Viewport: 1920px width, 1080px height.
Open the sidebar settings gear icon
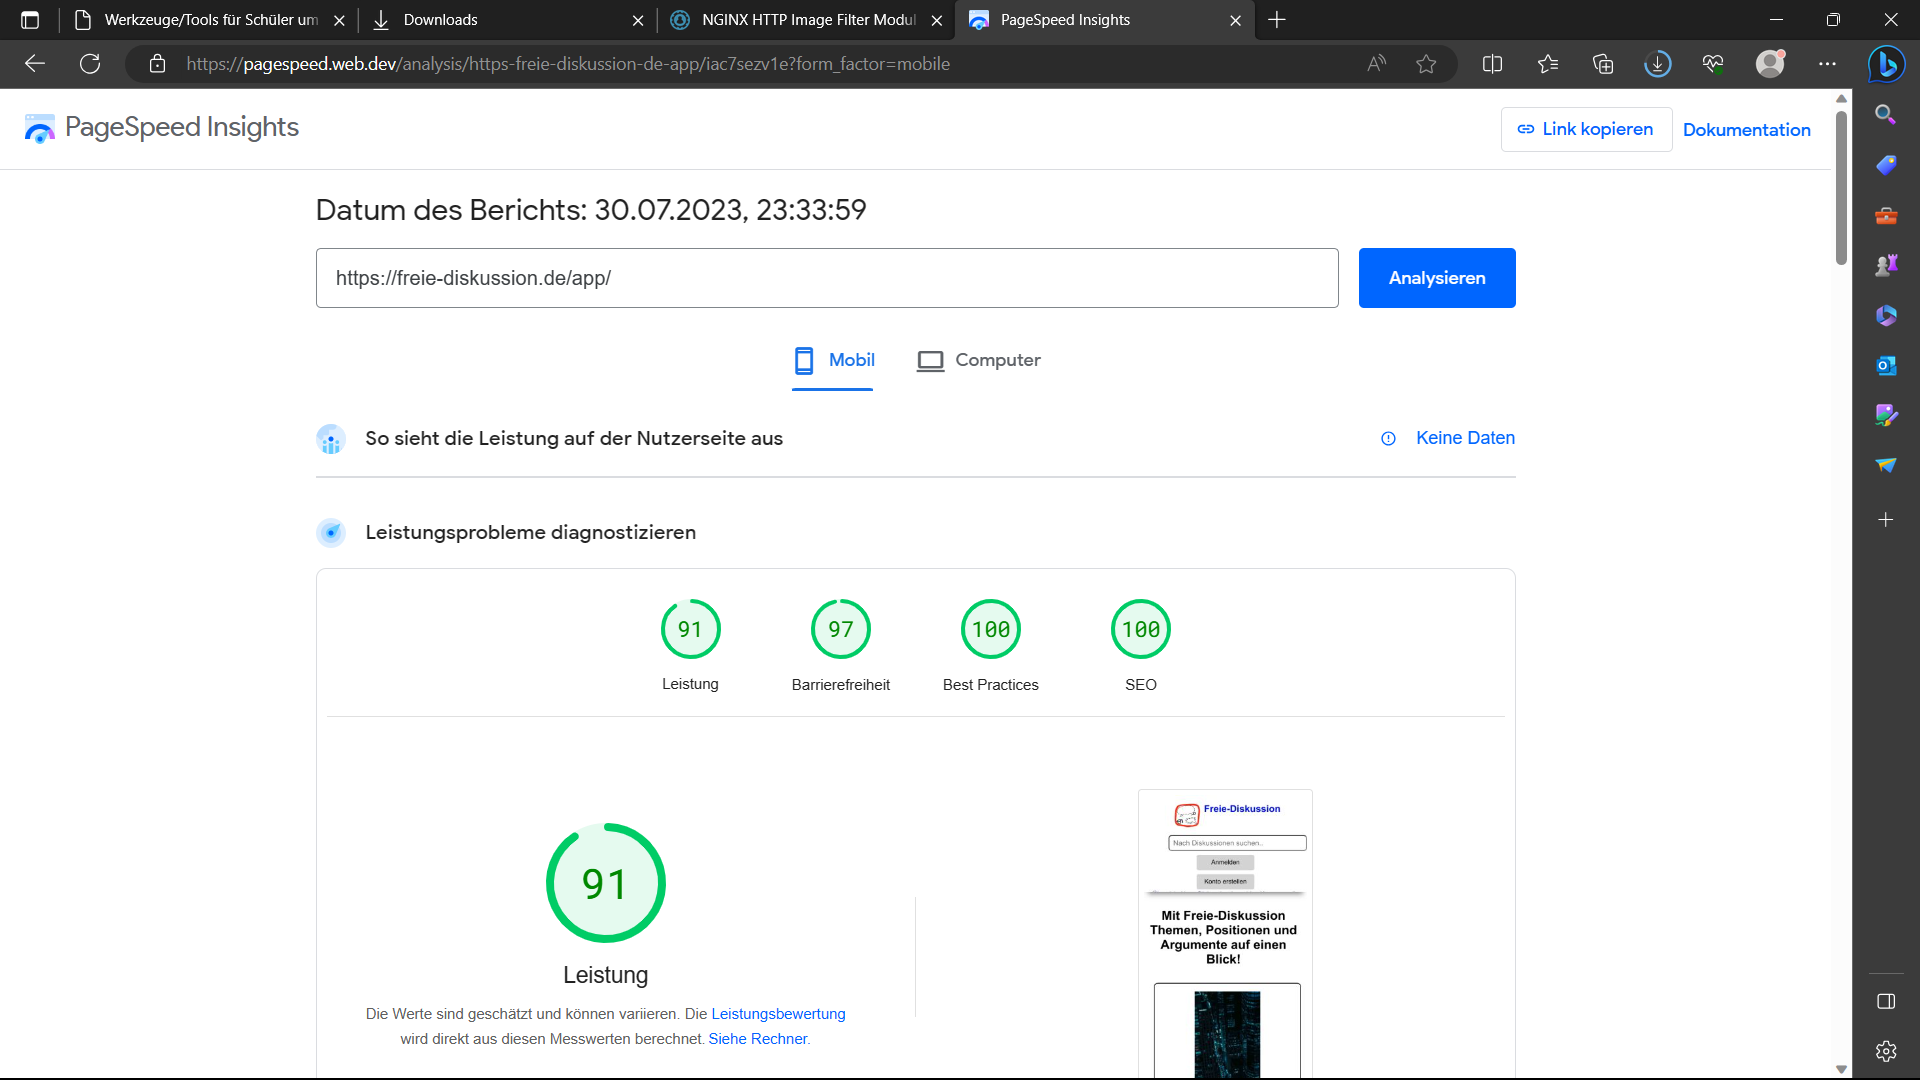(x=1886, y=1051)
